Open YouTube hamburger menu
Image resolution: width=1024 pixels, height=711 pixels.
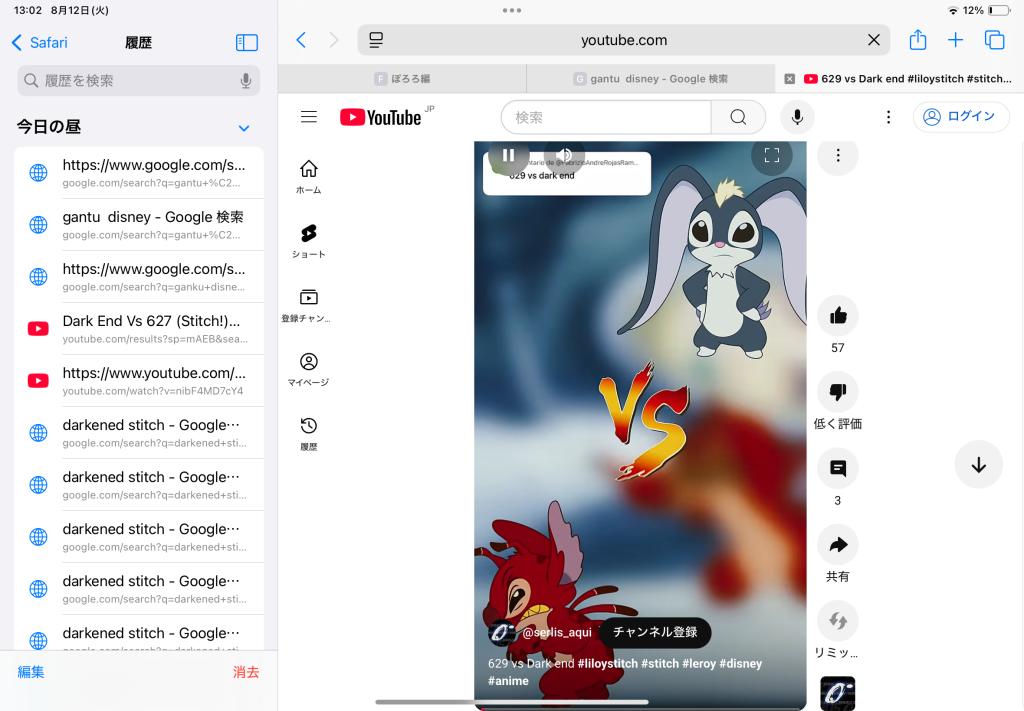(x=309, y=117)
